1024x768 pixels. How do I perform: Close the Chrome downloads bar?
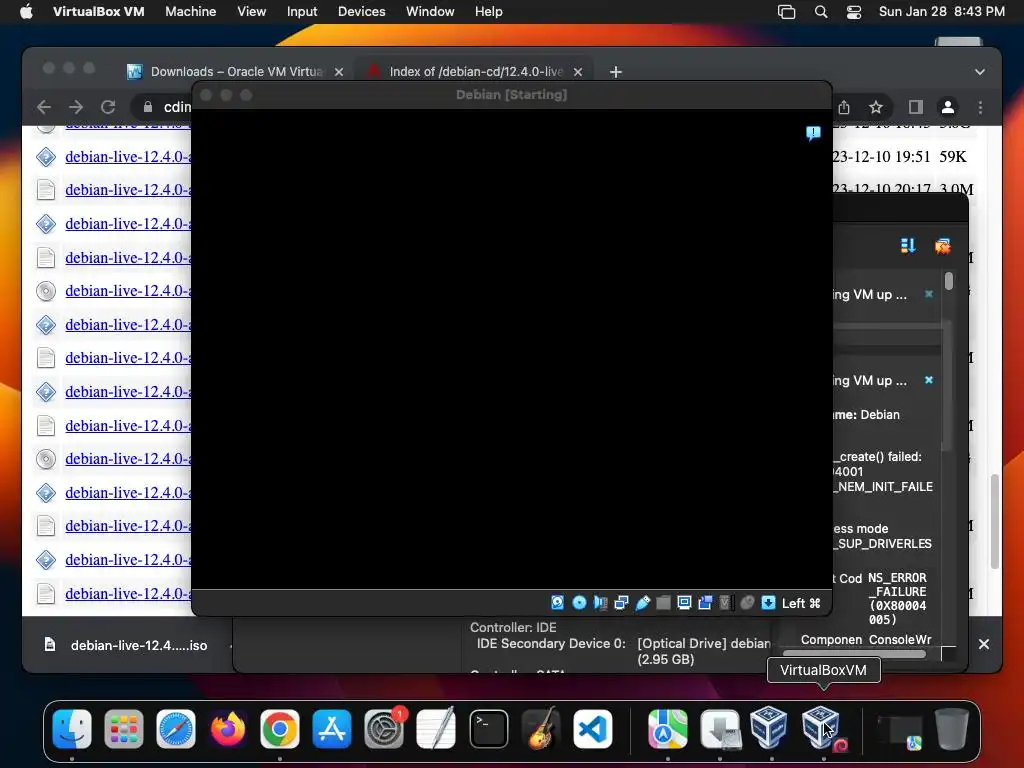984,645
